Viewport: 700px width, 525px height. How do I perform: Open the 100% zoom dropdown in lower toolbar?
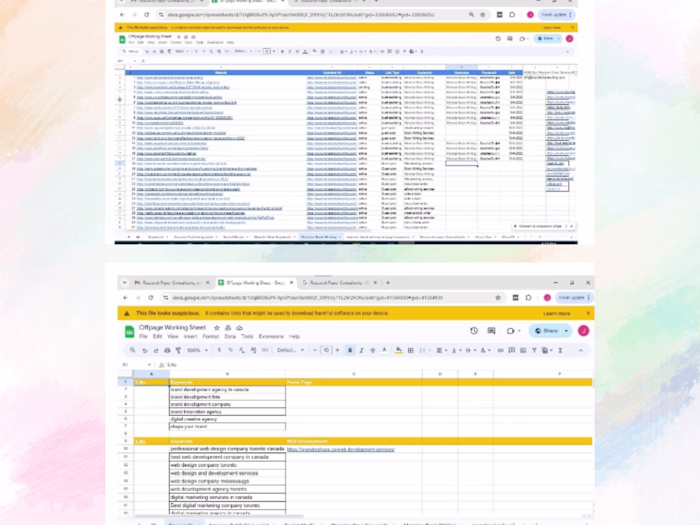pos(197,350)
